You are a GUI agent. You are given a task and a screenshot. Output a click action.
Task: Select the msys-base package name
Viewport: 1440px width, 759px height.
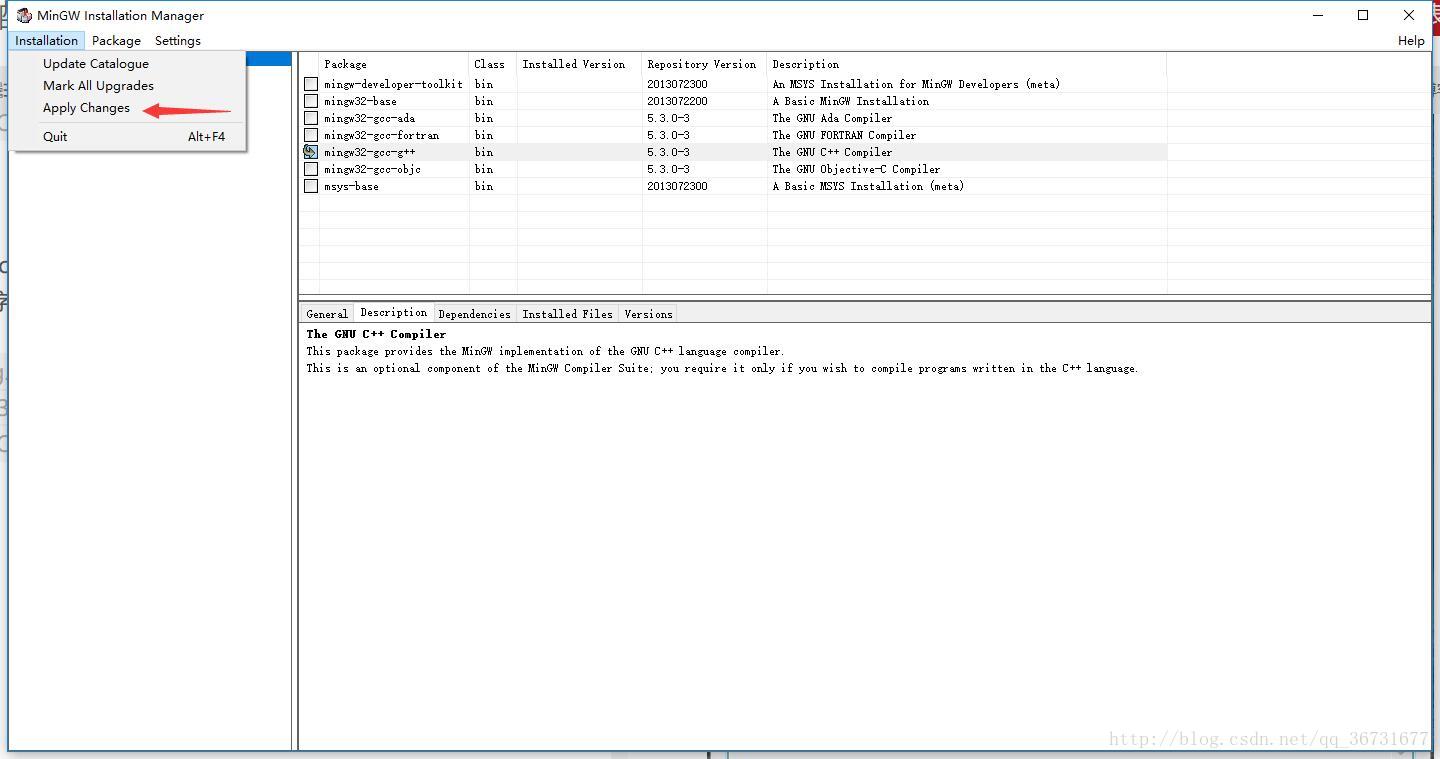(351, 186)
